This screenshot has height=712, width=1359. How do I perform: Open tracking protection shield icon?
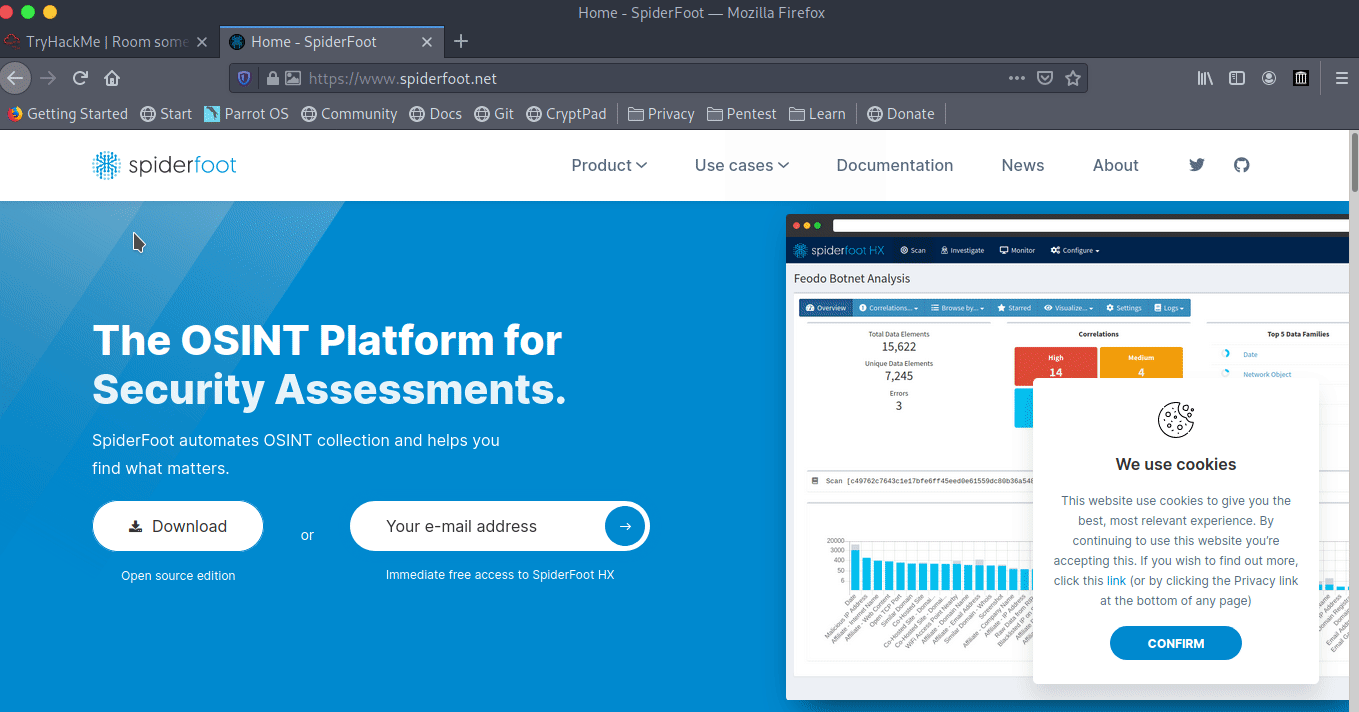[x=243, y=78]
